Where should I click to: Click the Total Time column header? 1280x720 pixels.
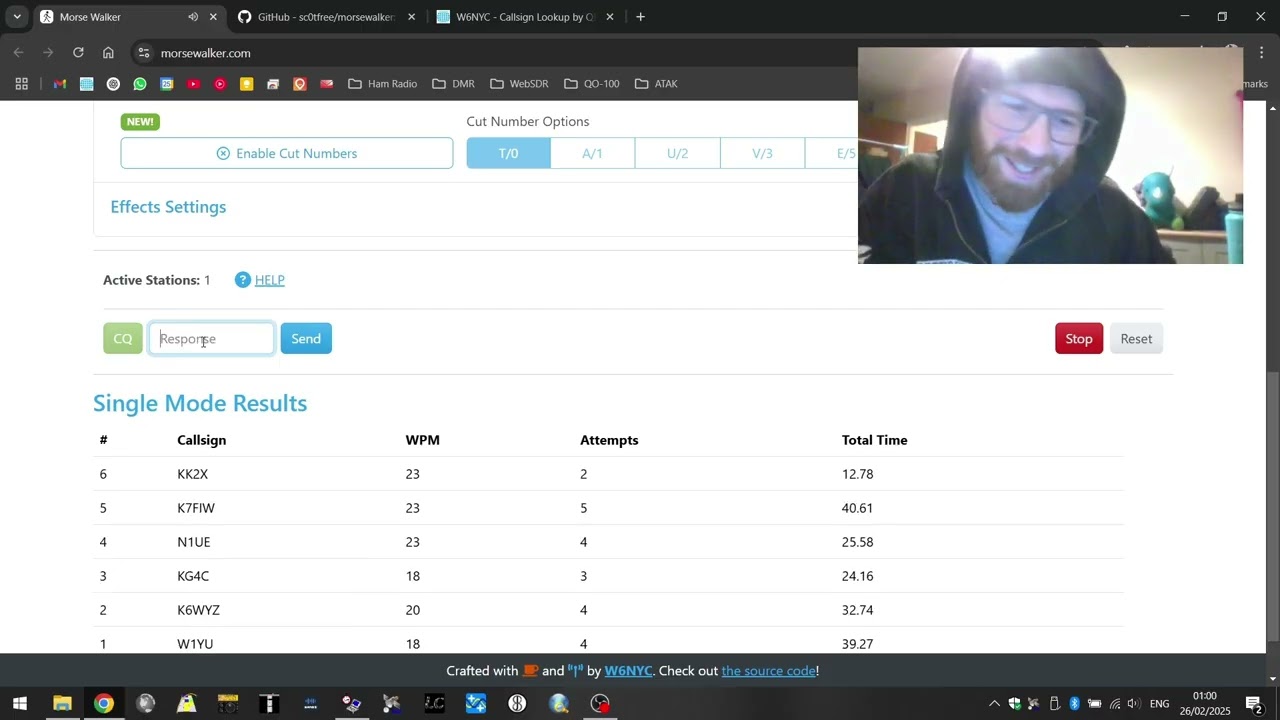(875, 440)
